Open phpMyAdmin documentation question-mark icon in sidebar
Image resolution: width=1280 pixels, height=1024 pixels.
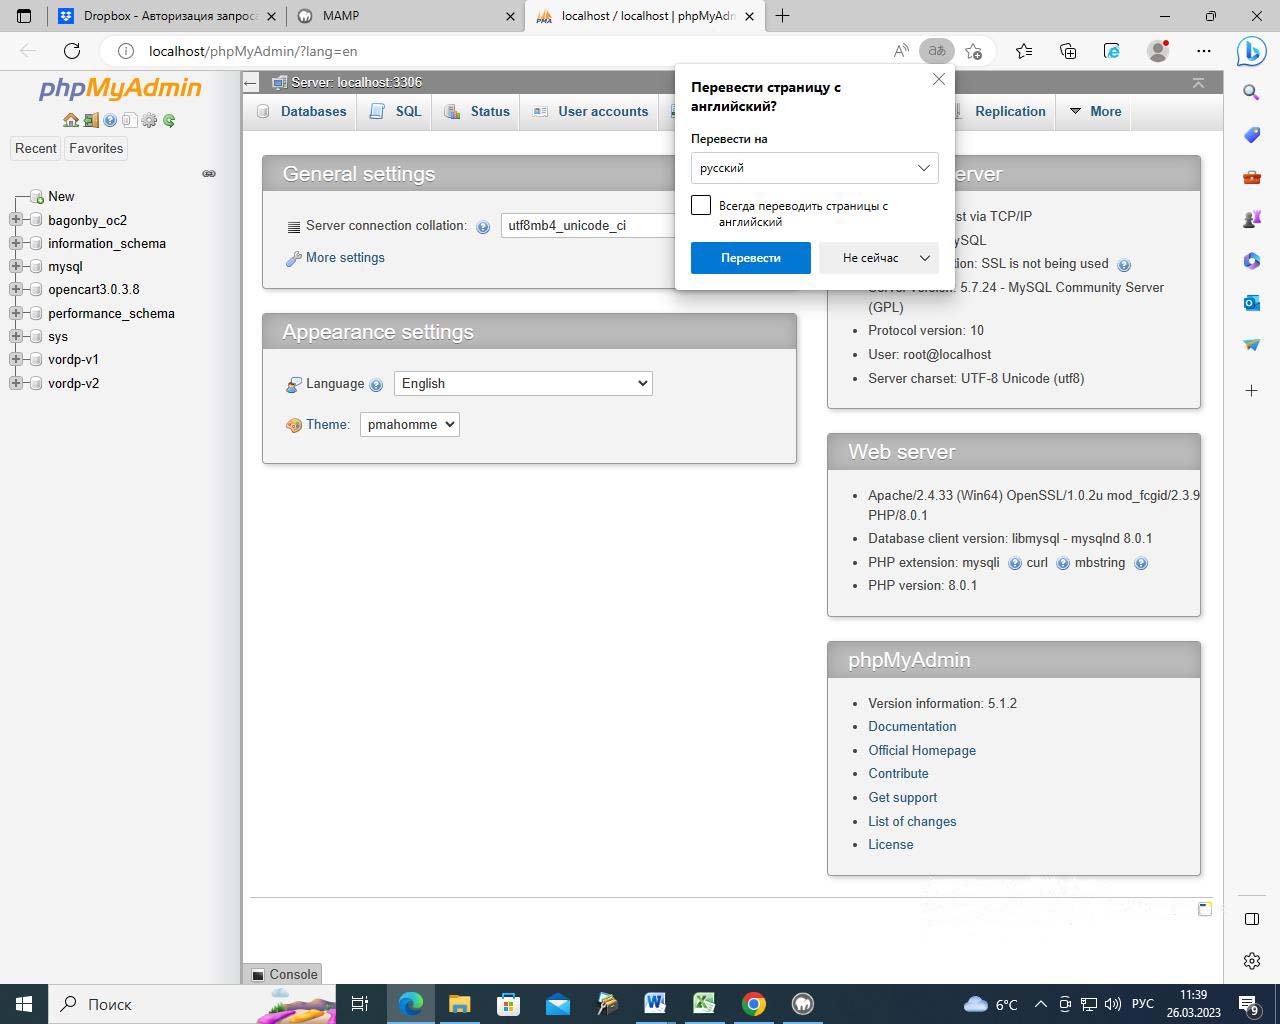110,120
